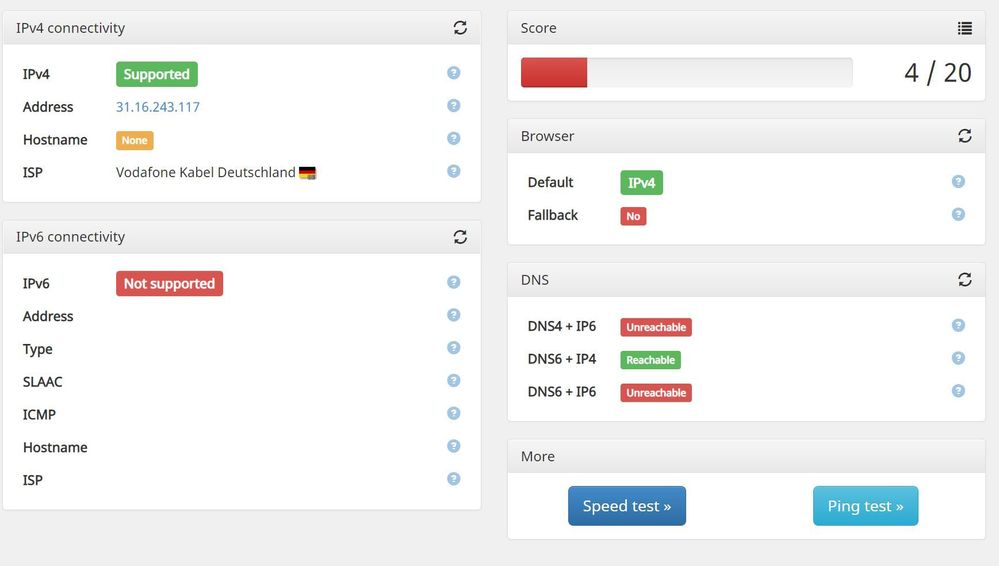Show help for ICMP row

[x=454, y=413]
